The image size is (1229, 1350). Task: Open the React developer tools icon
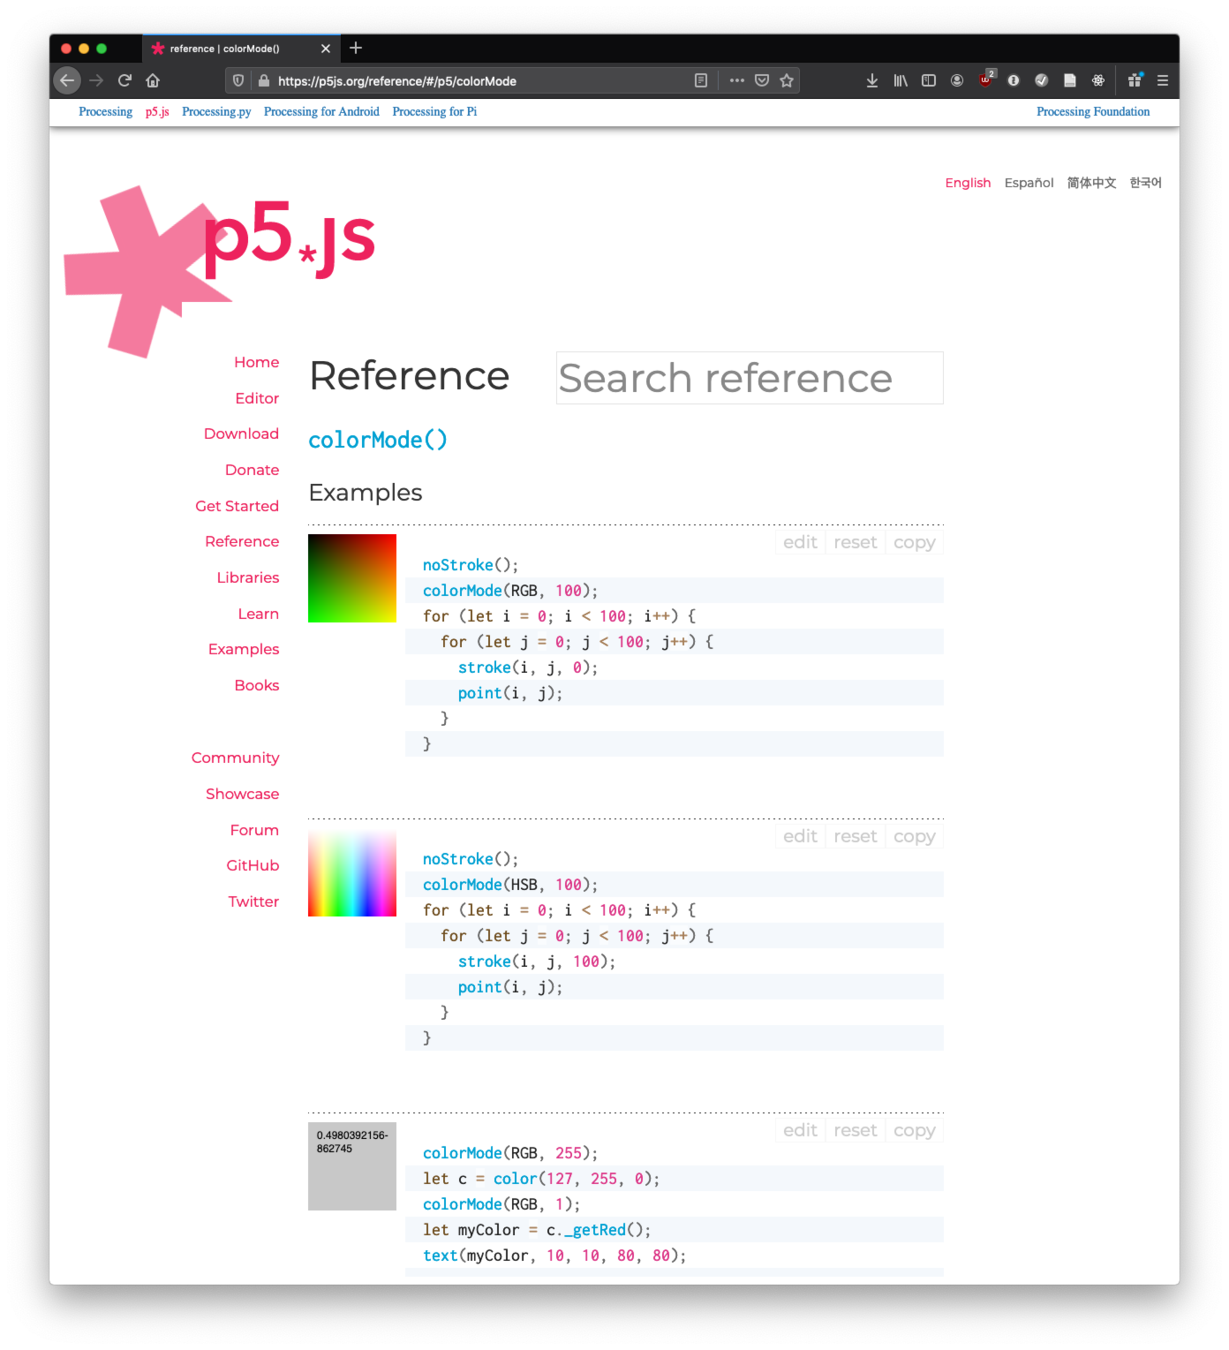point(1098,81)
